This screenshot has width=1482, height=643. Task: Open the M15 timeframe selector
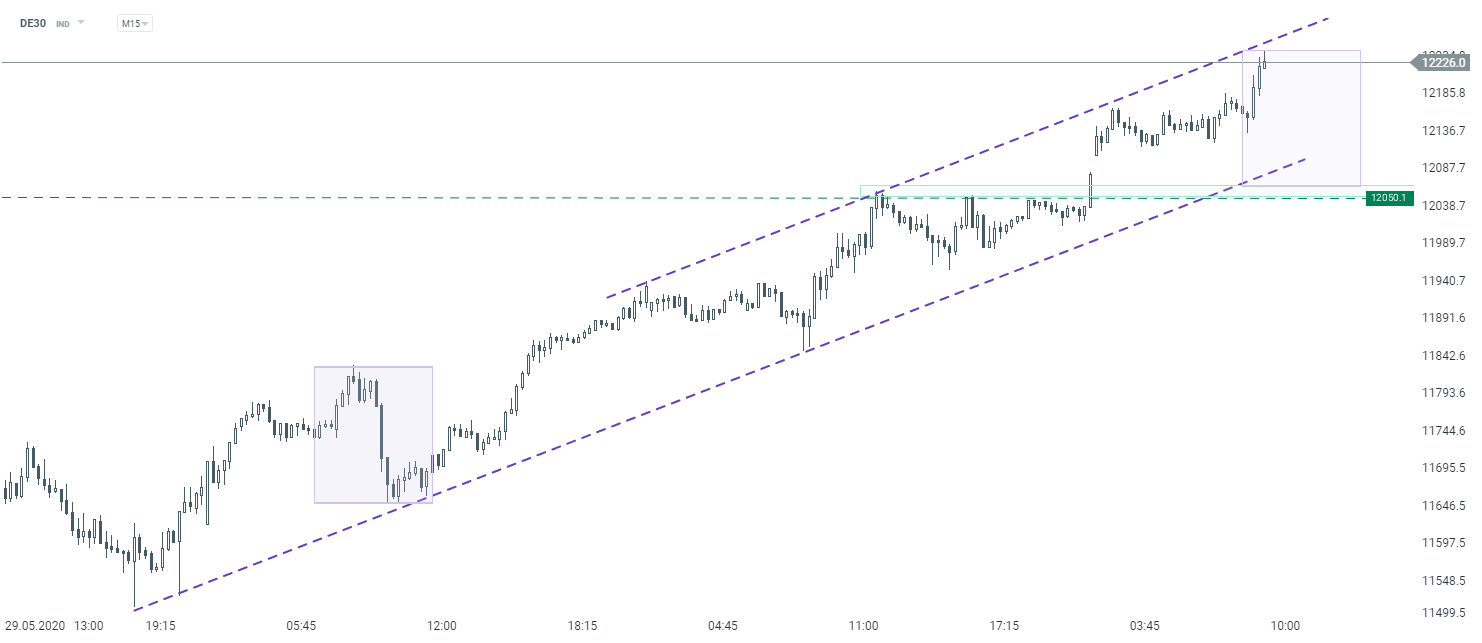pyautogui.click(x=134, y=22)
